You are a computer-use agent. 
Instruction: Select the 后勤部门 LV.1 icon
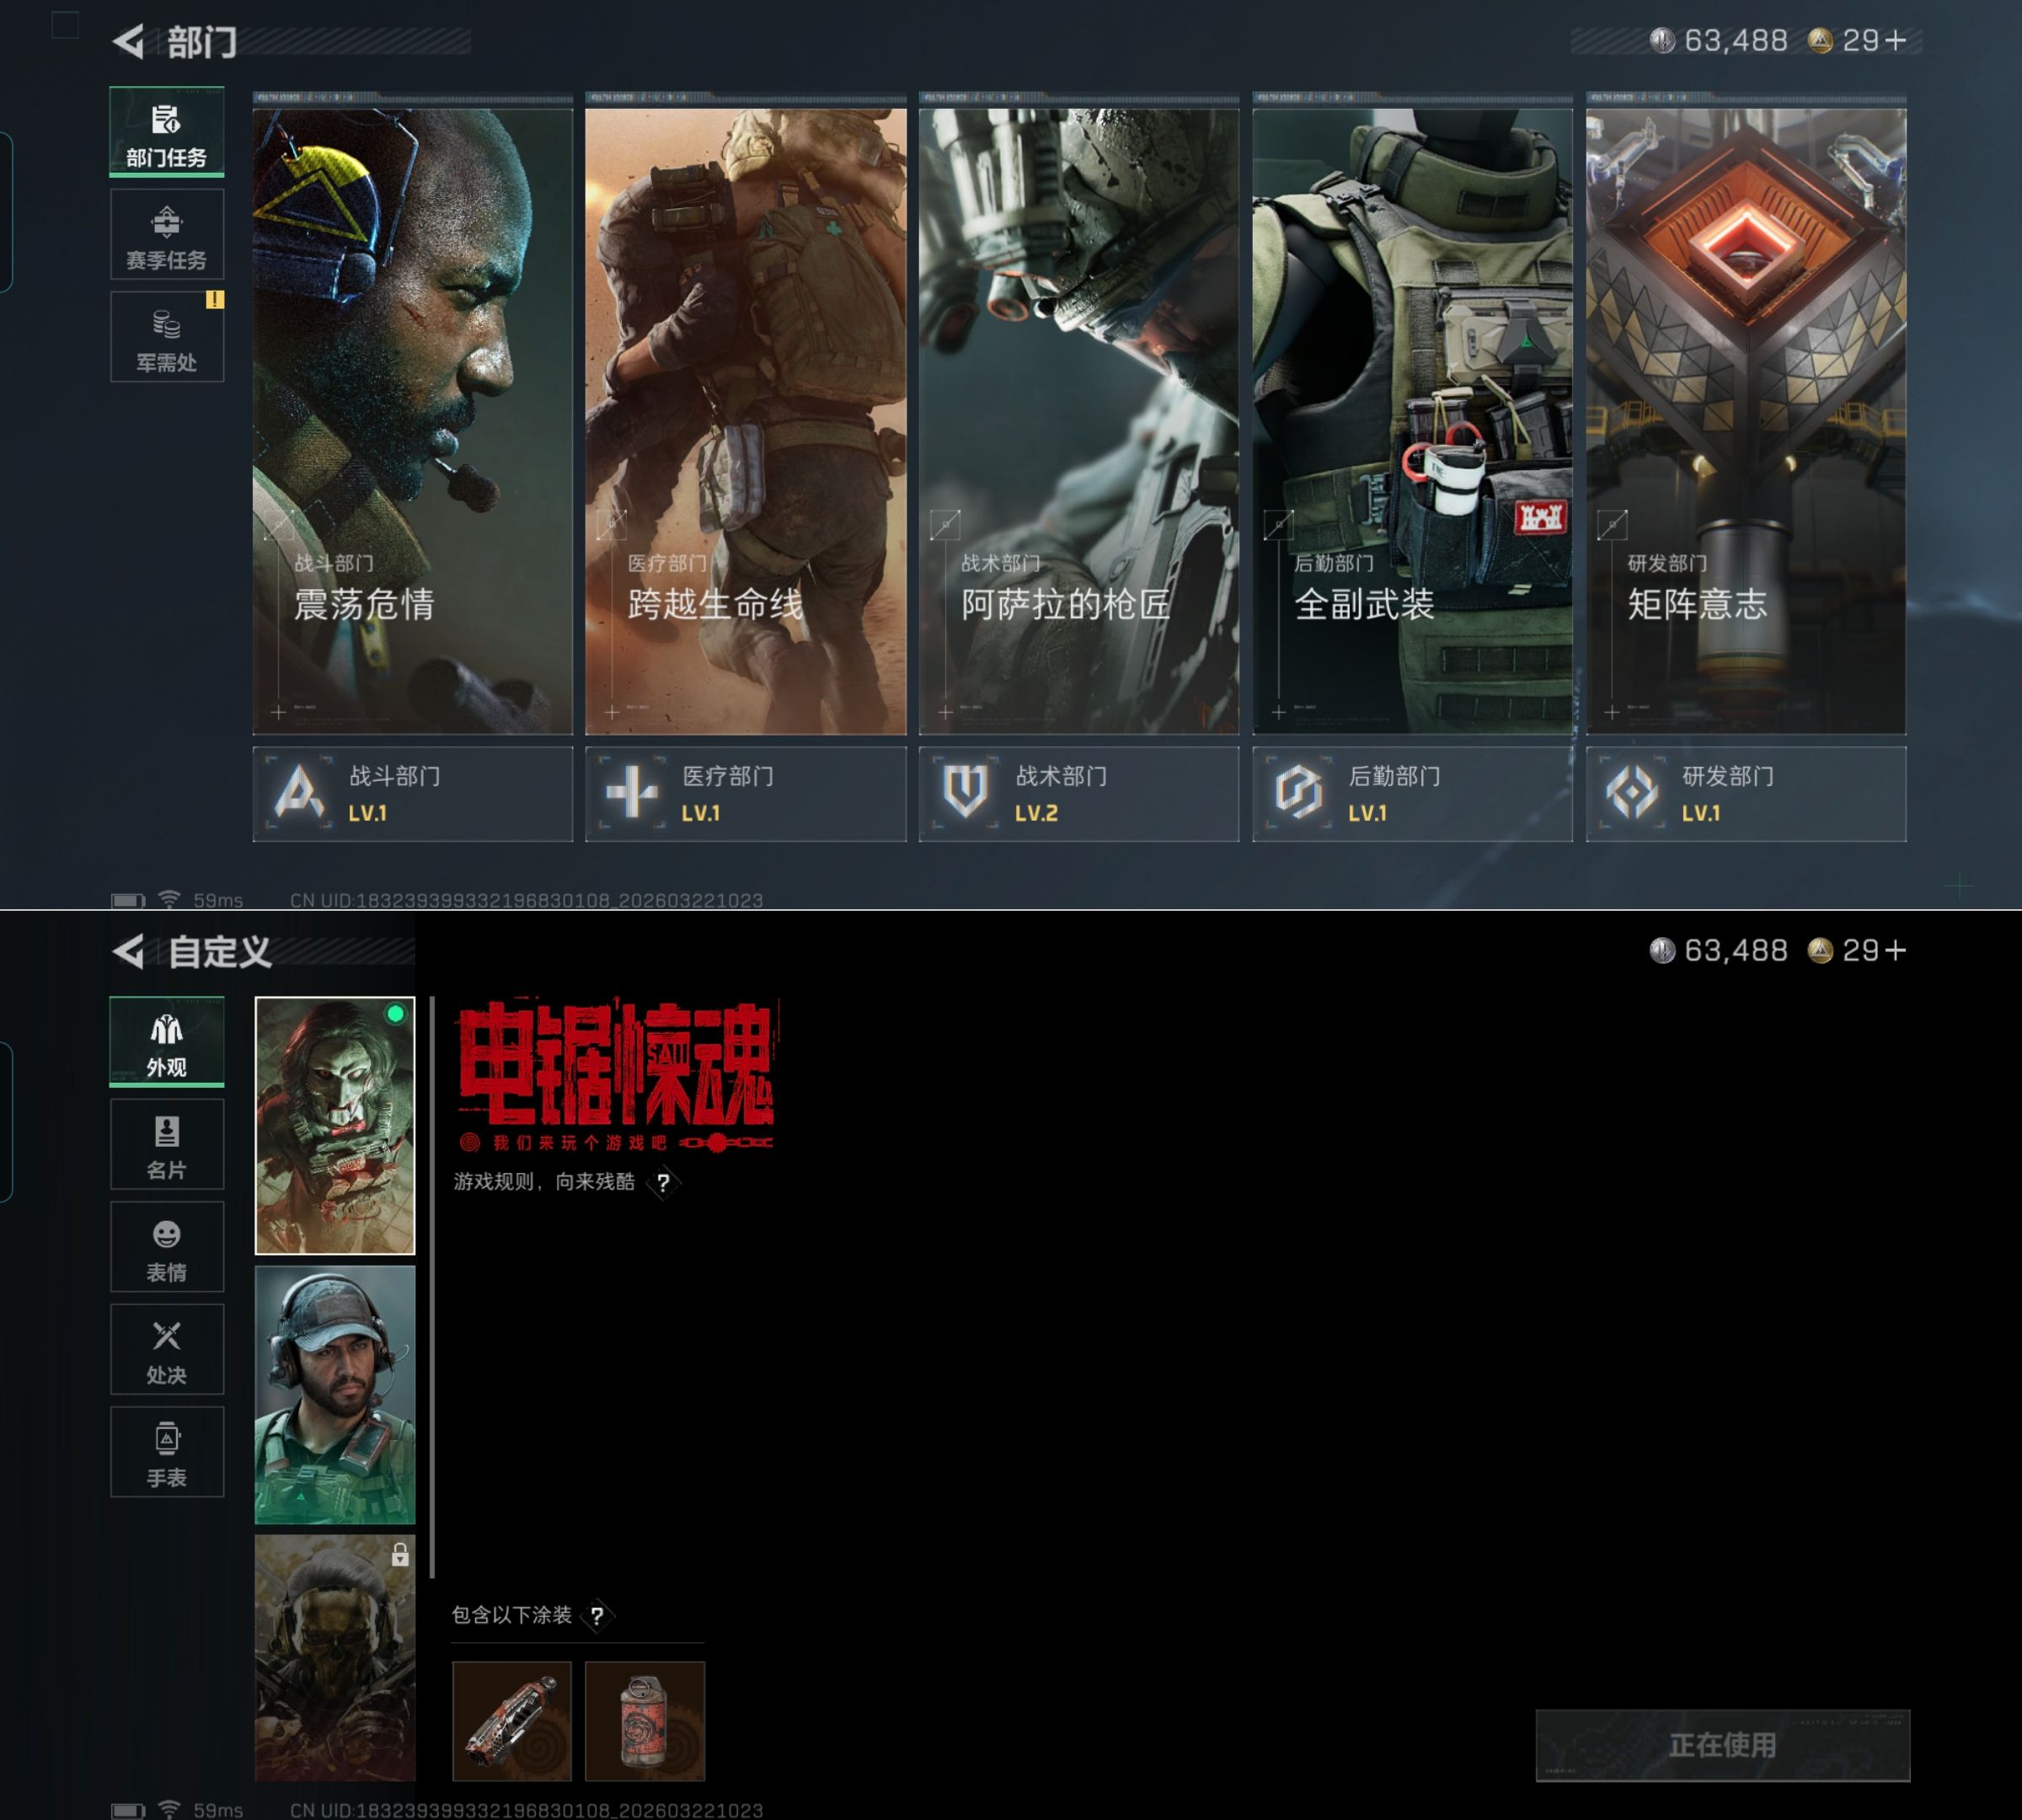(1298, 793)
